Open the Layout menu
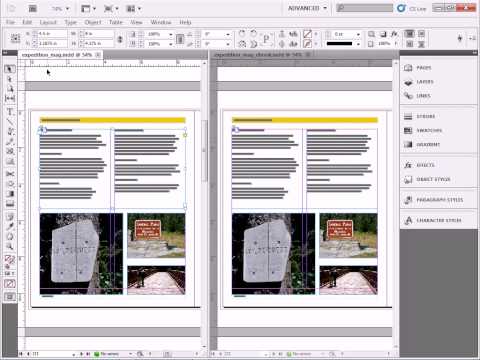 pyautogui.click(x=48, y=22)
